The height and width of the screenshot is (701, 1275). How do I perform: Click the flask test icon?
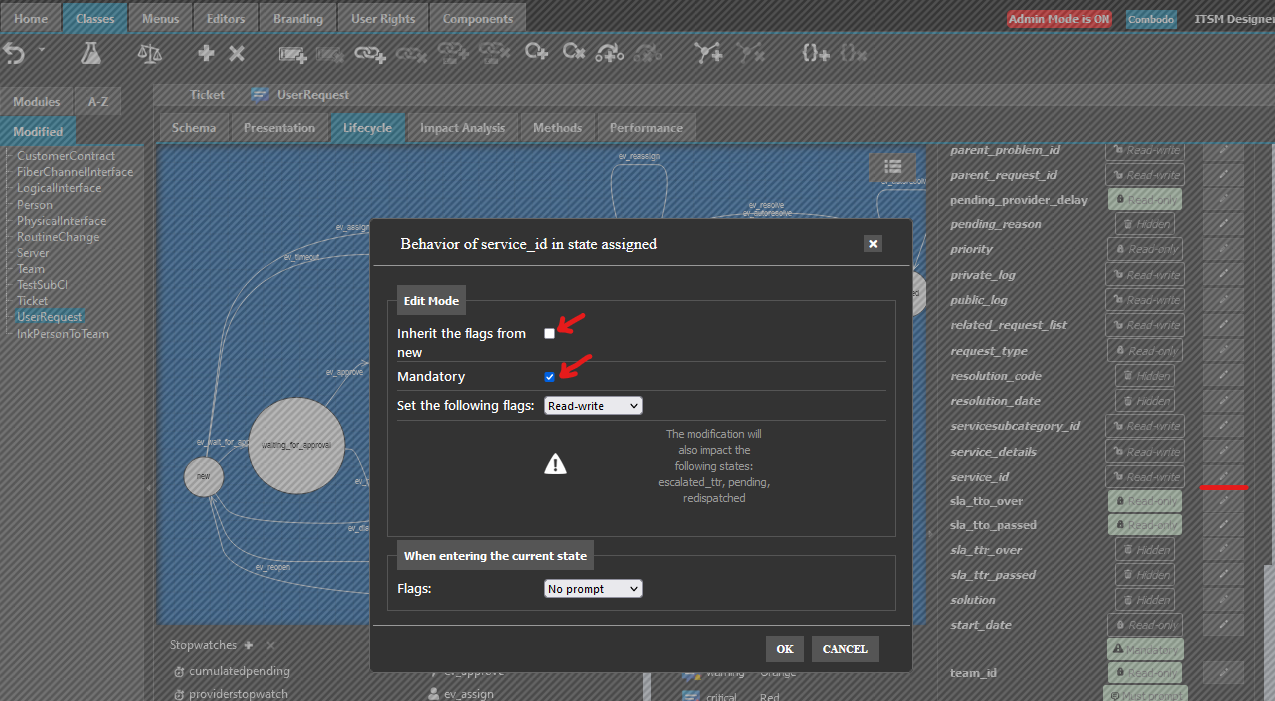coord(91,54)
